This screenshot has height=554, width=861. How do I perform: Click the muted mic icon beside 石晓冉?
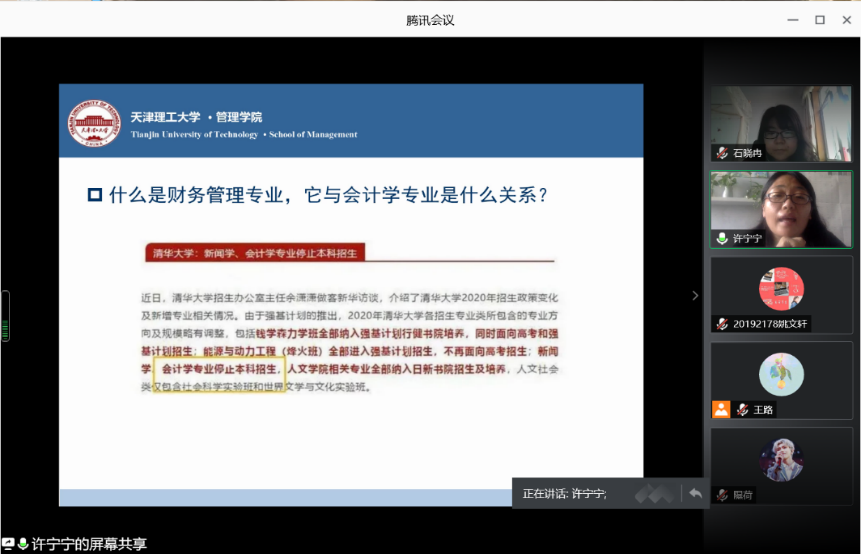722,153
